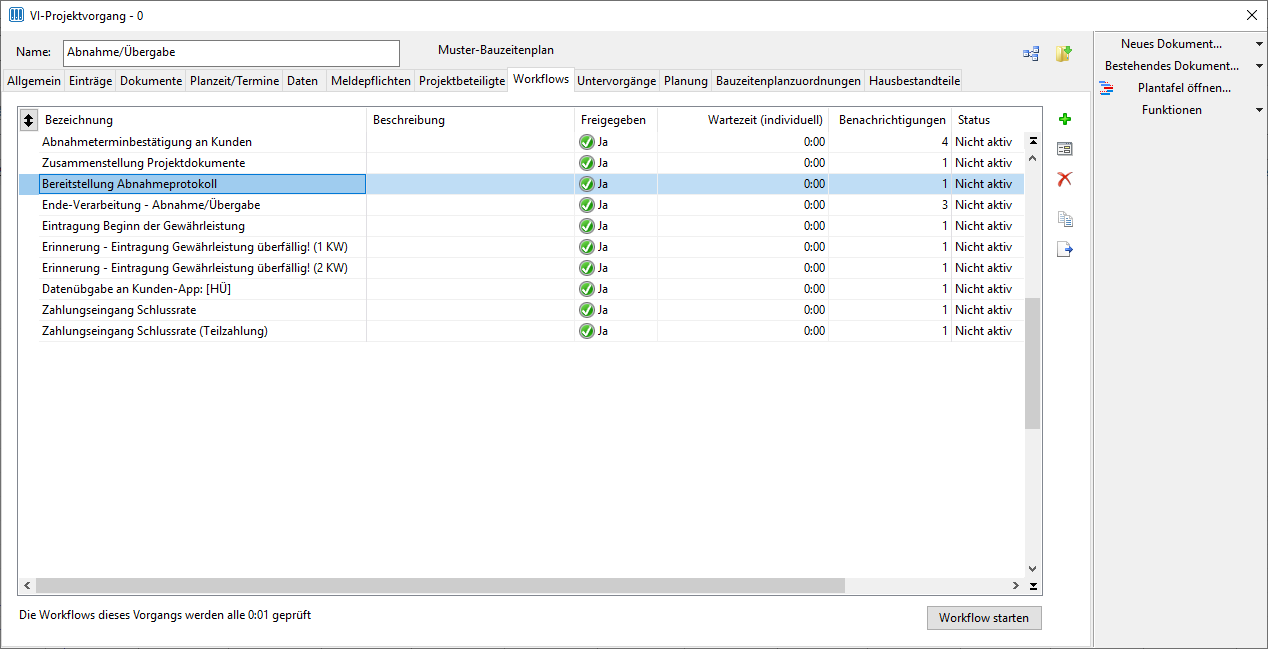
Task: Expand the Neues Dokument dropdown arrow
Action: [1259, 44]
